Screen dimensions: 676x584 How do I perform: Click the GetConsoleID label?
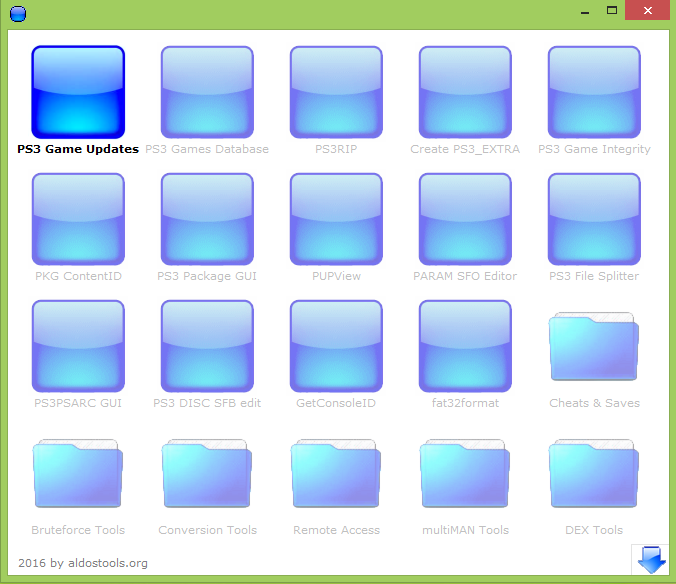pyautogui.click(x=336, y=403)
